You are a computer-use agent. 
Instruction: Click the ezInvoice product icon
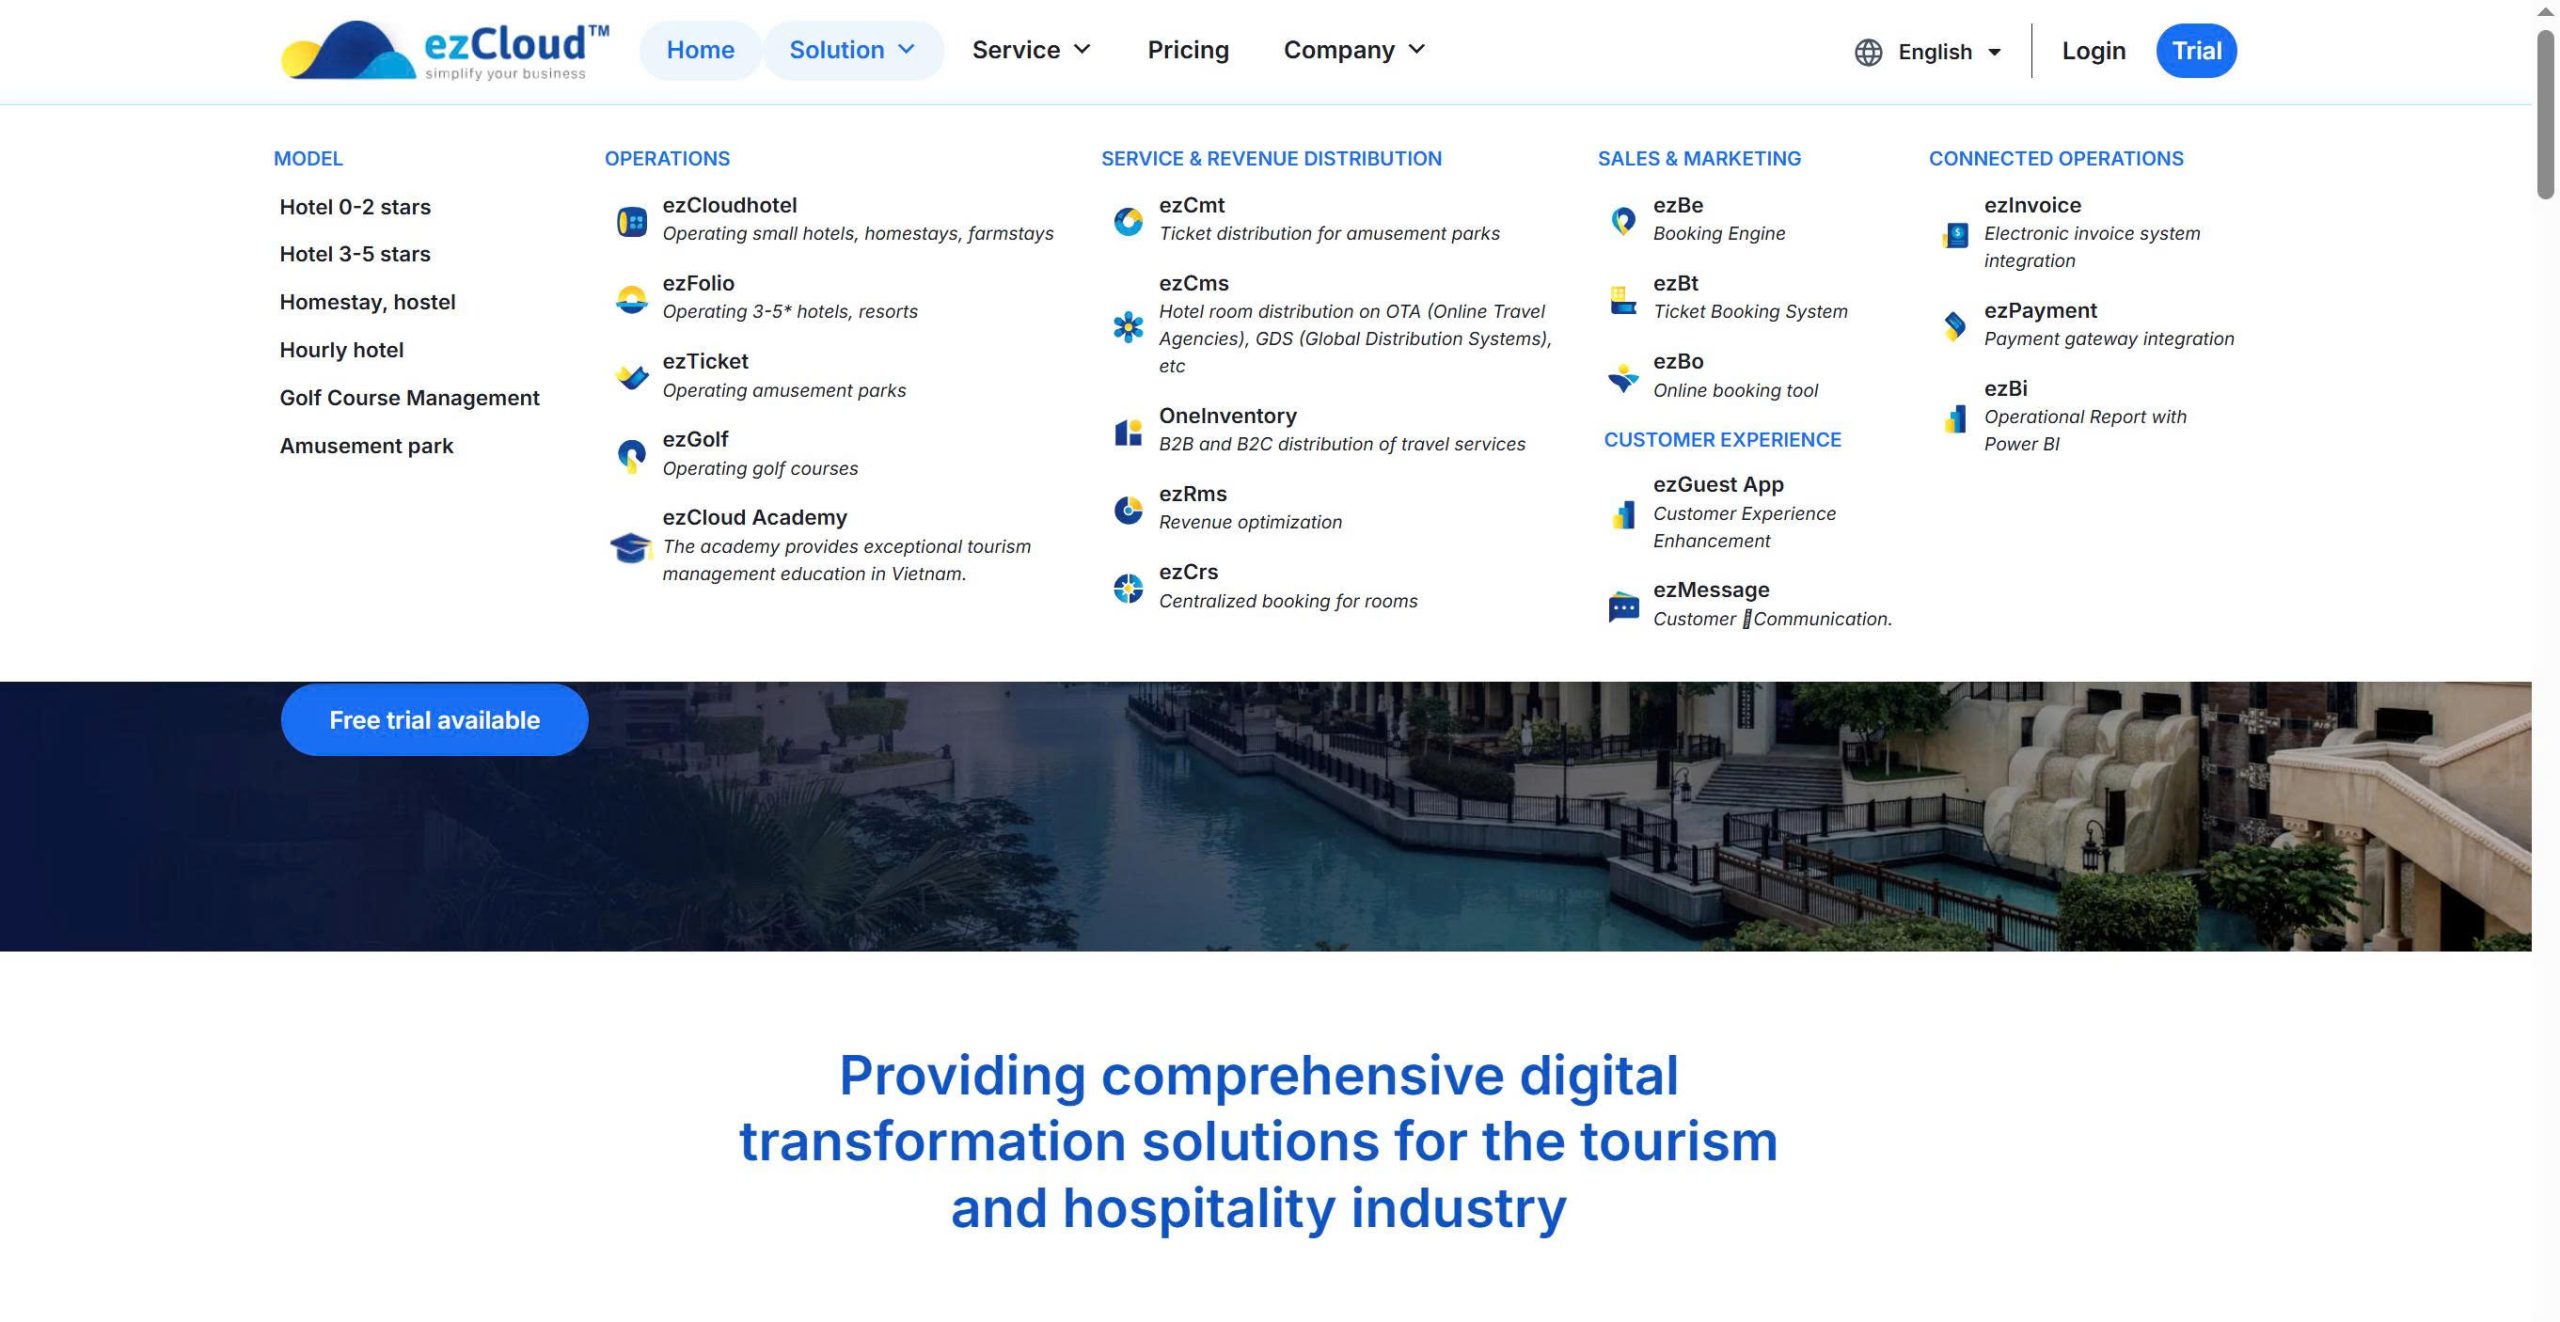[1955, 235]
